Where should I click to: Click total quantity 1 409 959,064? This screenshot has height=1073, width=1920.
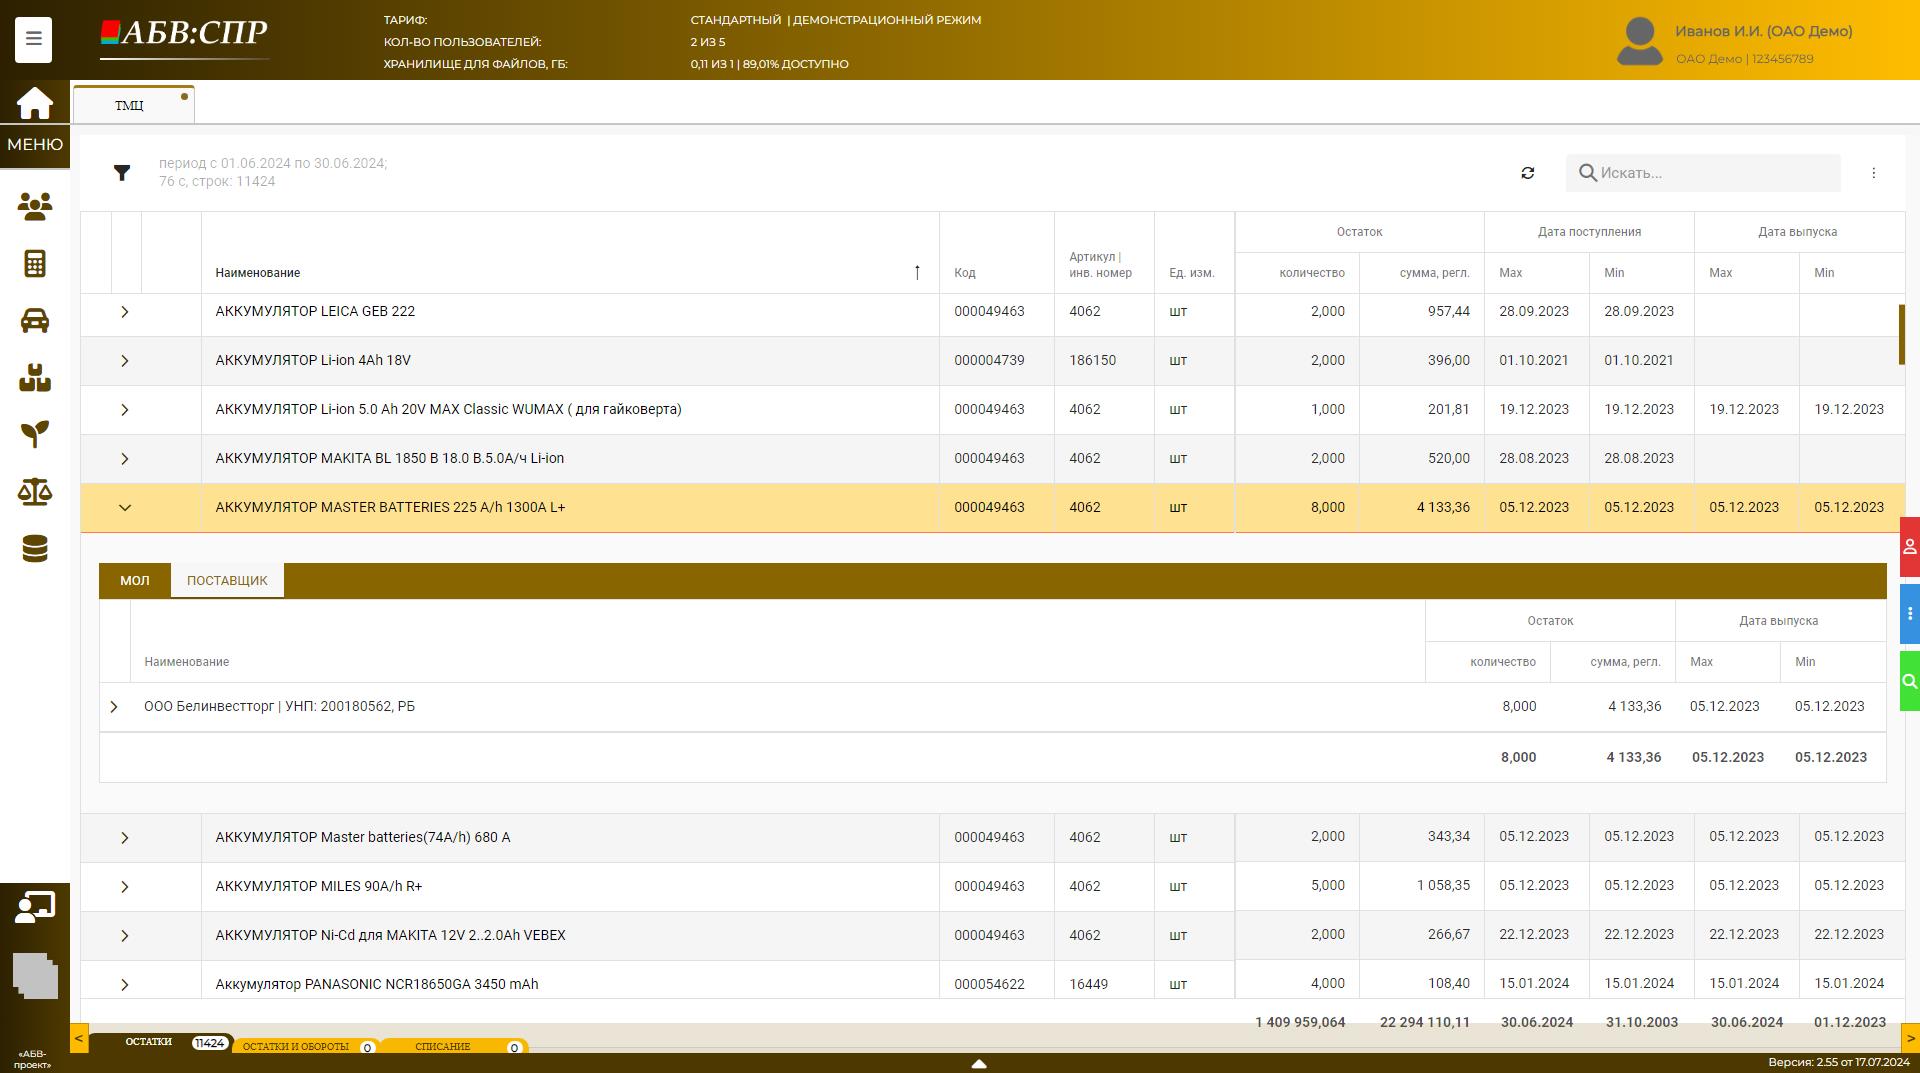pos(1300,1022)
